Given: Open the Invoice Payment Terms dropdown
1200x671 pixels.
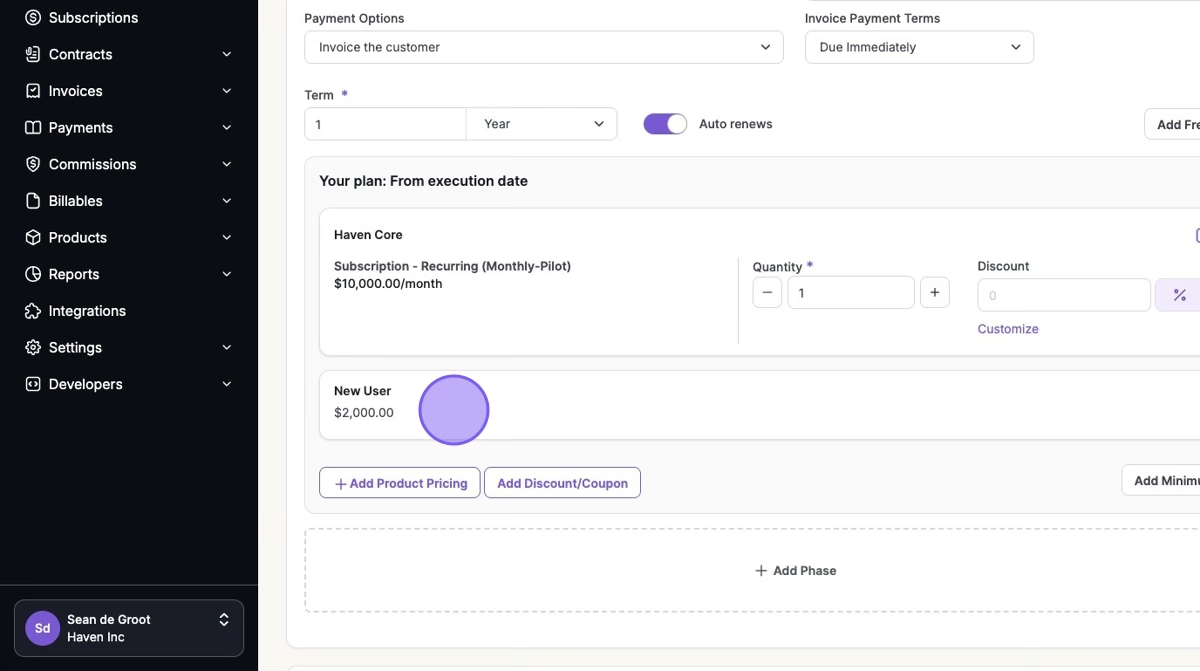Looking at the screenshot, I should (918, 47).
